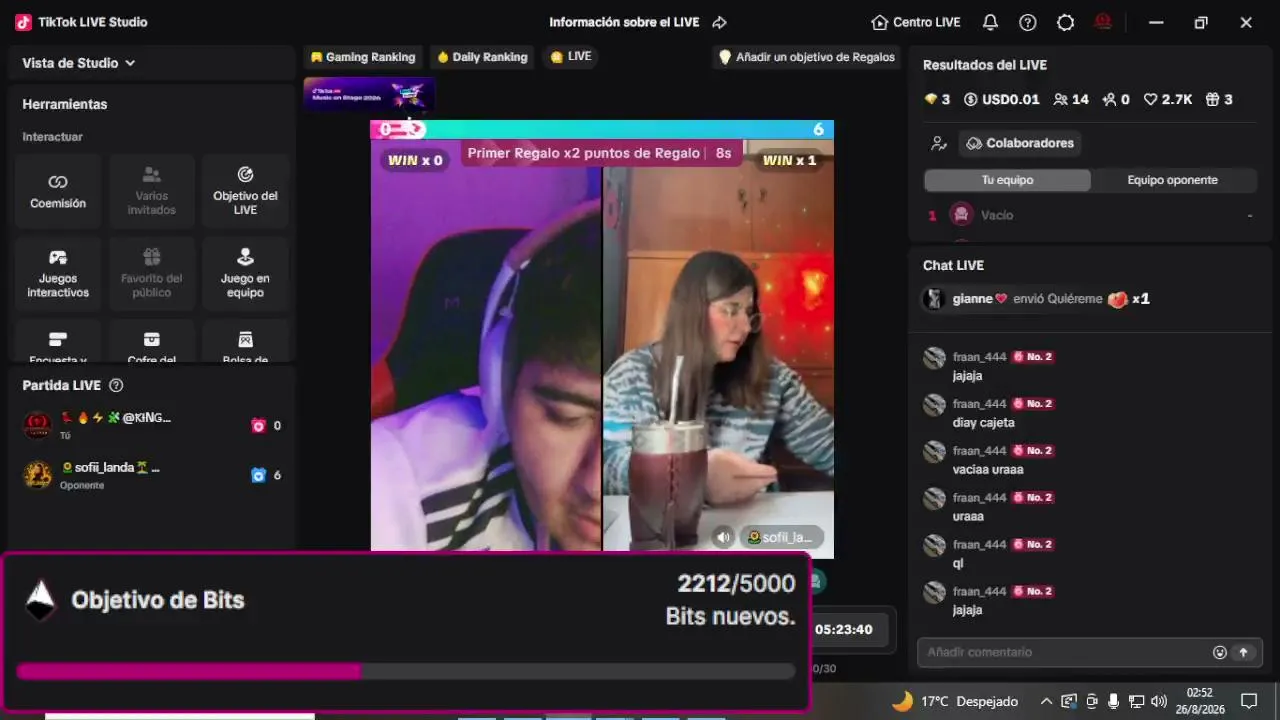Open the profile avatar in title bar
The height and width of the screenshot is (720, 1280).
1104,21
